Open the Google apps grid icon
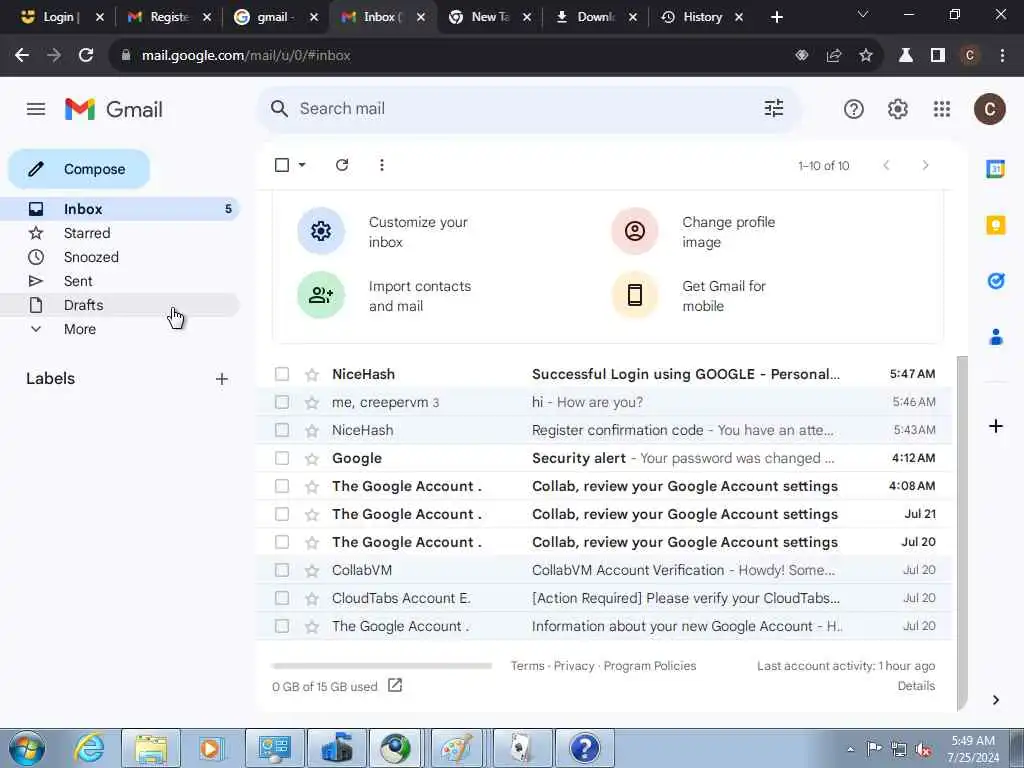The image size is (1024, 768). [x=942, y=109]
